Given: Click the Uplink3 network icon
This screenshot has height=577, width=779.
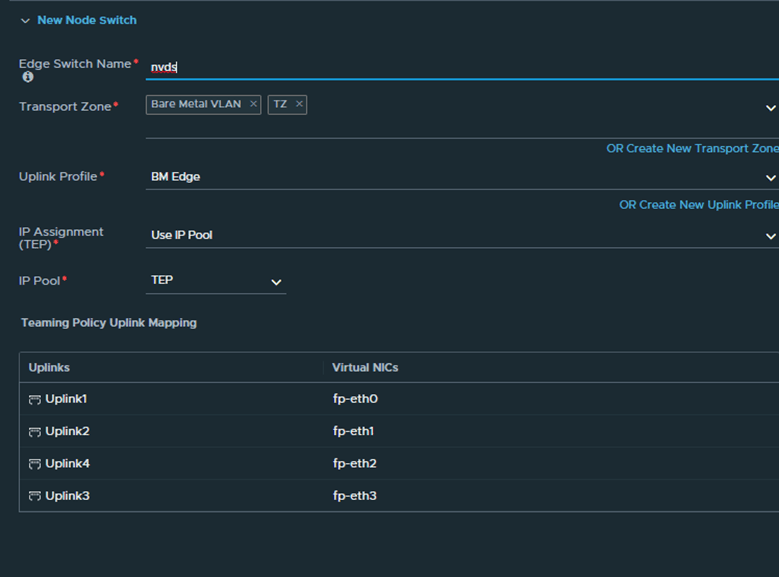Looking at the screenshot, I should [35, 496].
